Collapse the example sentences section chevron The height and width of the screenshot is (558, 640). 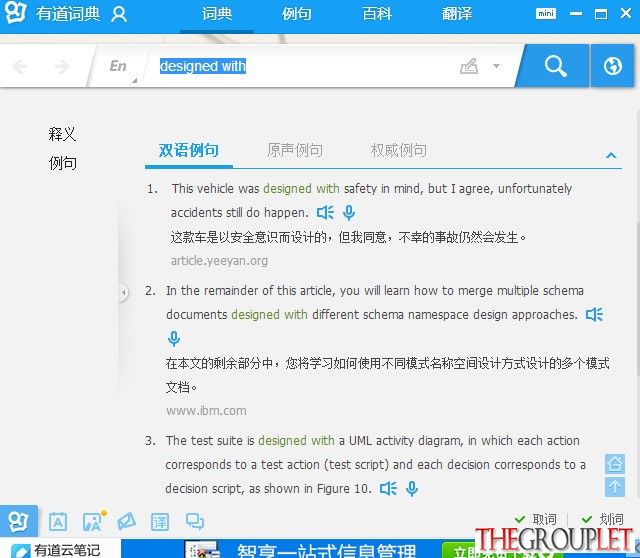[x=611, y=155]
